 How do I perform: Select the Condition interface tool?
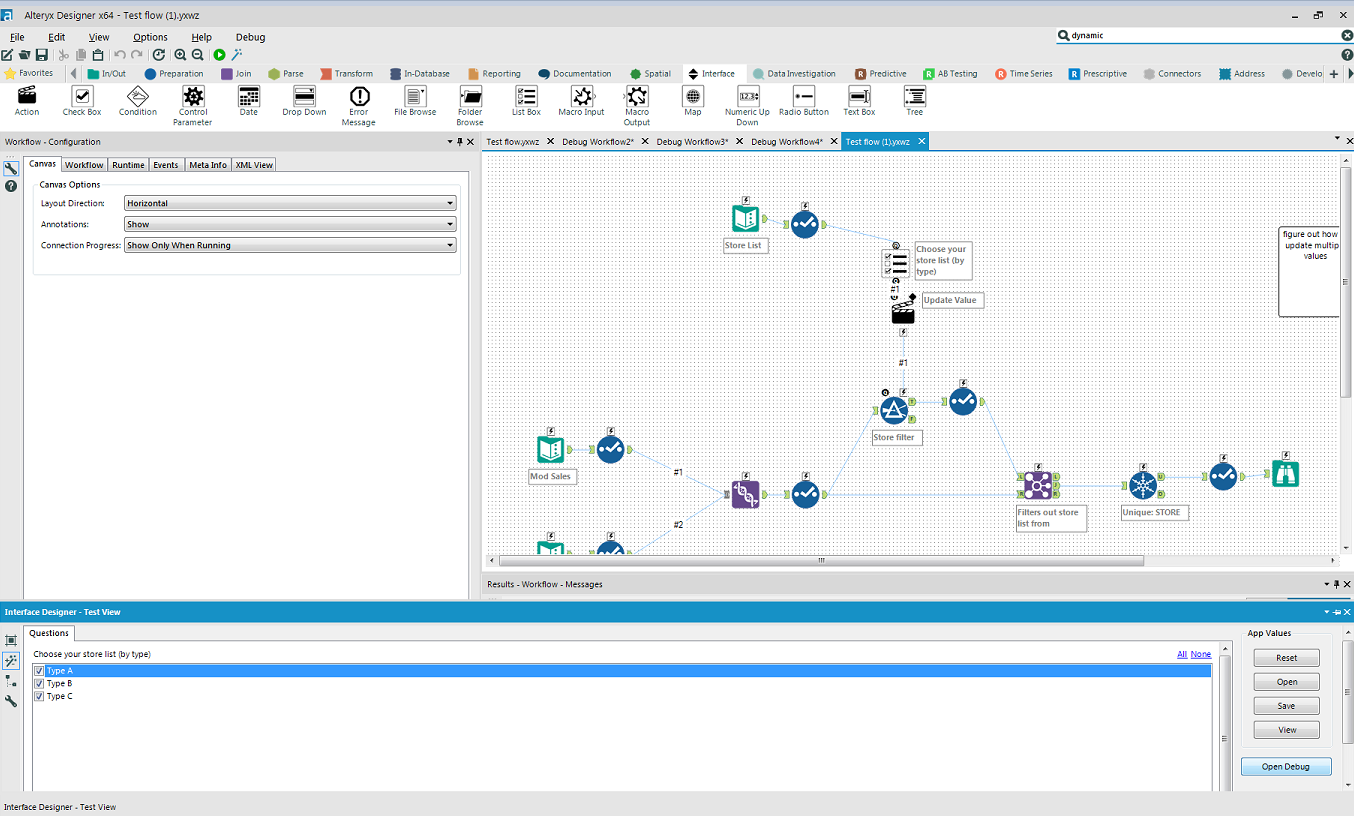(138, 101)
